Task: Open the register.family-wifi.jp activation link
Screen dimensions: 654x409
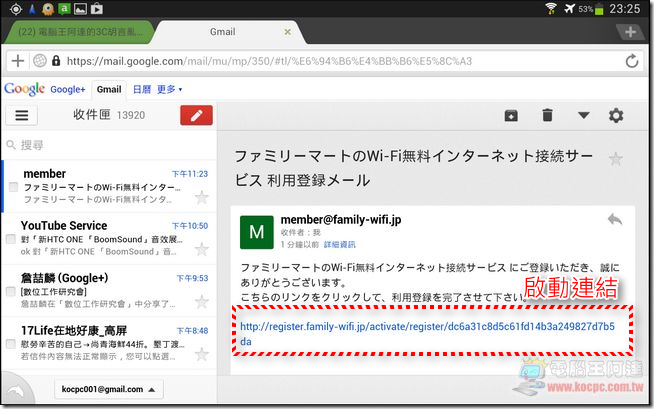Action: [x=427, y=334]
